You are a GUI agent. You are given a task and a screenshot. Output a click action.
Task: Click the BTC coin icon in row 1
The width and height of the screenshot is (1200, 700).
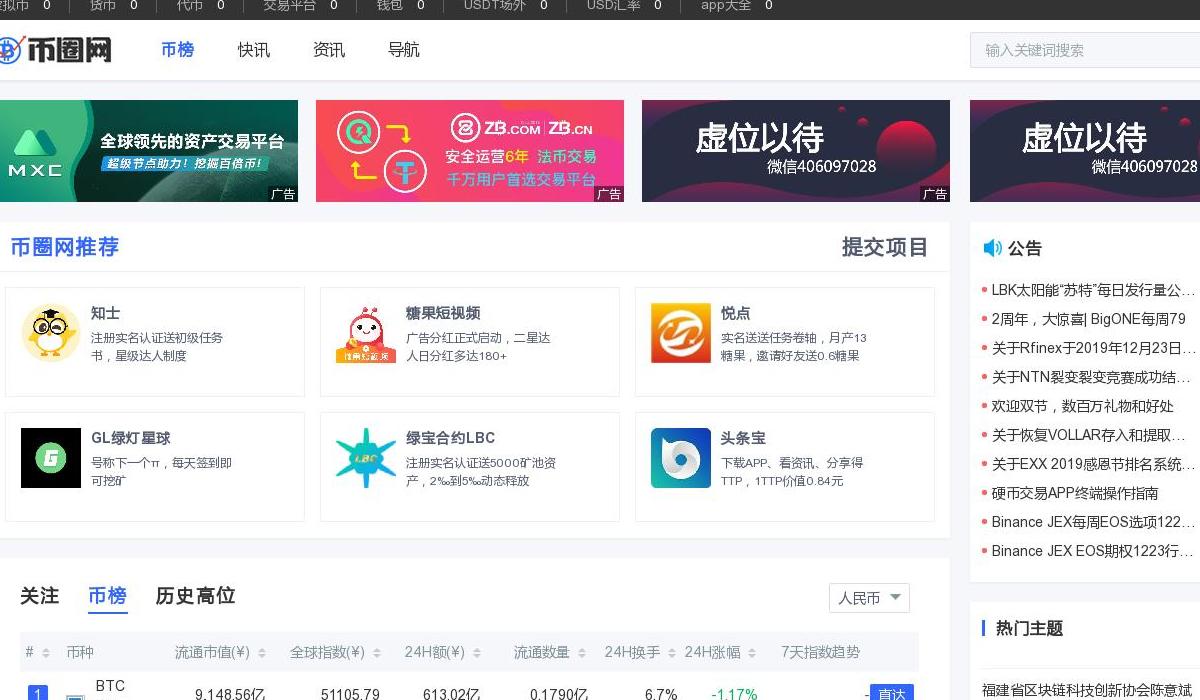tap(75, 697)
